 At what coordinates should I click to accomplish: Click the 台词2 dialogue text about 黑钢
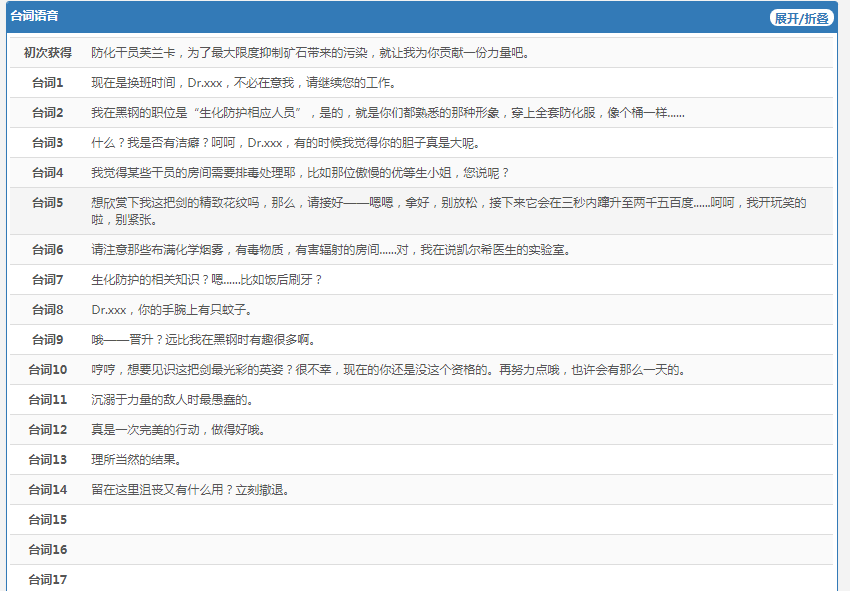[387, 113]
